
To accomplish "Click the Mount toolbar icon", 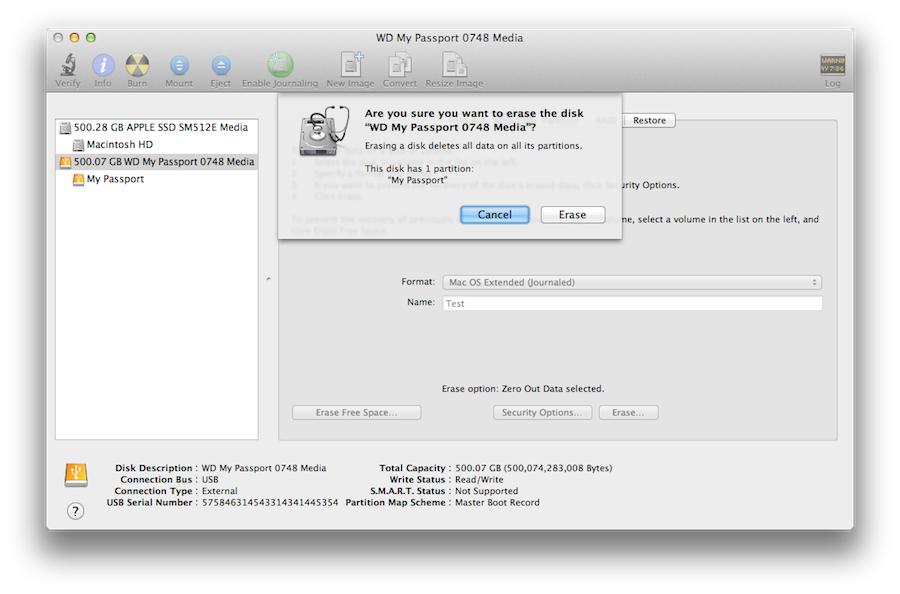I will [x=179, y=66].
